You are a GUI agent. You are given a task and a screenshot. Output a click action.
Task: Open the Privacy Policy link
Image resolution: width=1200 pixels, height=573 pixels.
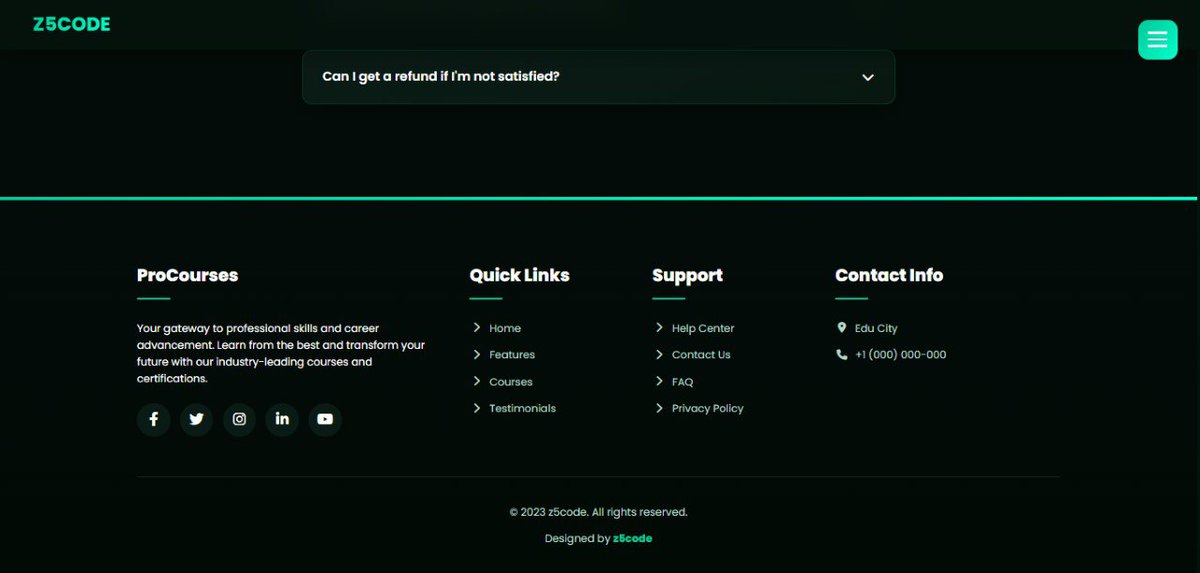708,408
